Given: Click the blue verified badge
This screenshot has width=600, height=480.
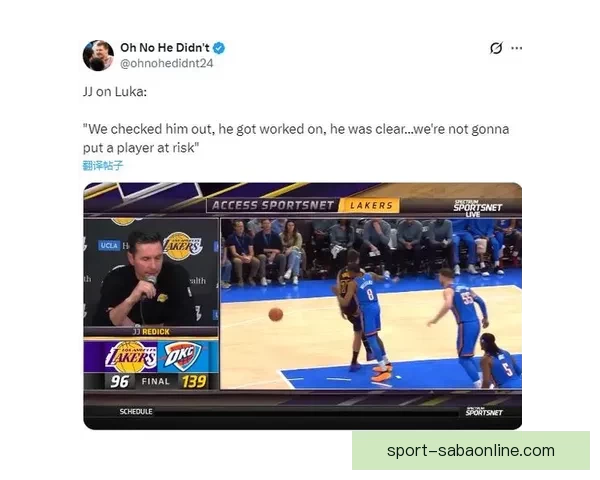Looking at the screenshot, I should 219,48.
